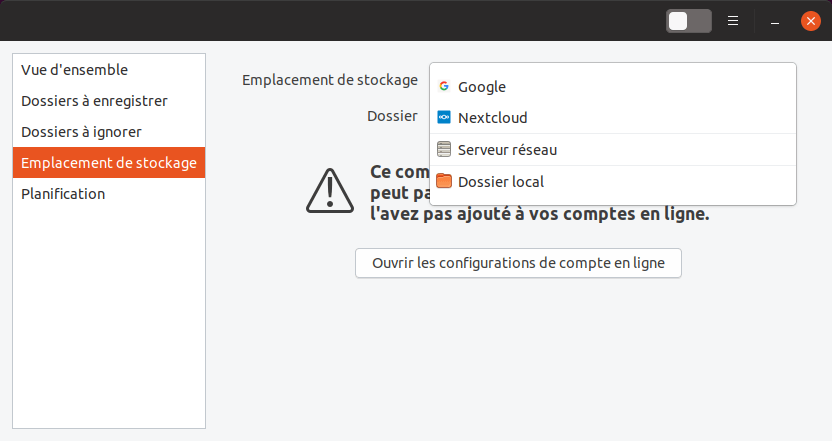Click the blue Nextcloud icon

pyautogui.click(x=444, y=118)
